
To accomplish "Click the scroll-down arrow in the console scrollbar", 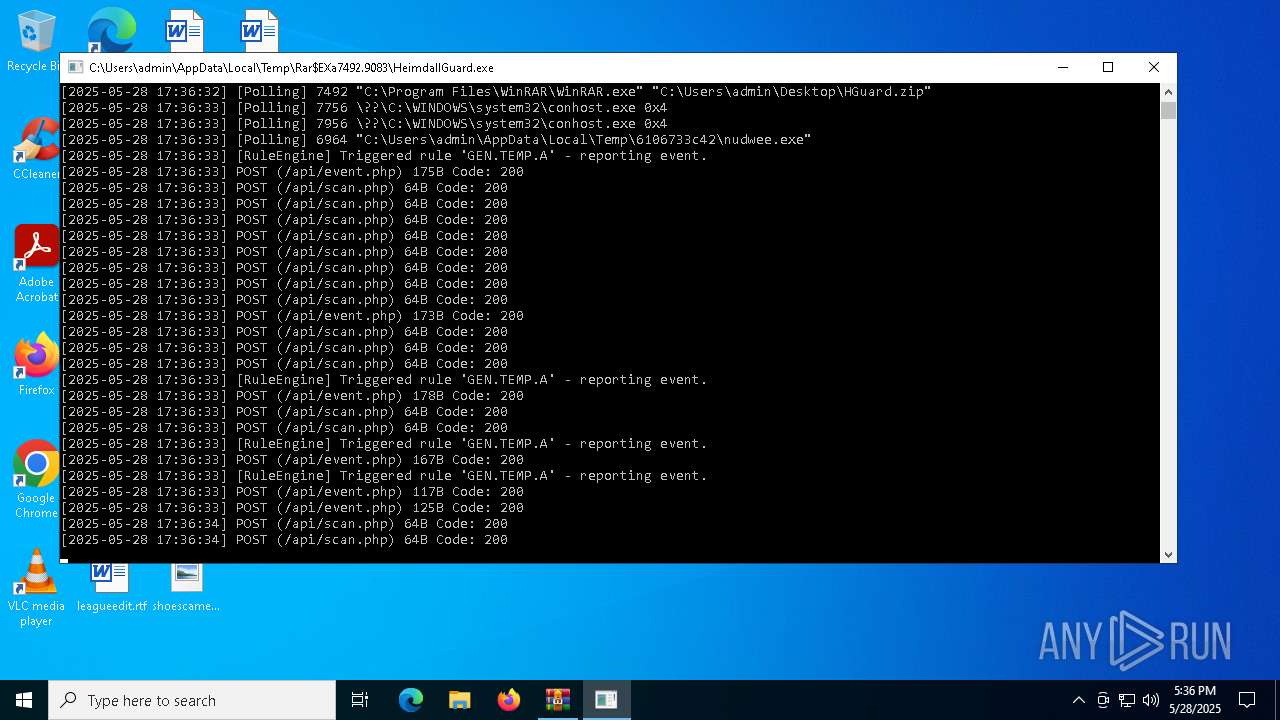I will (1168, 555).
